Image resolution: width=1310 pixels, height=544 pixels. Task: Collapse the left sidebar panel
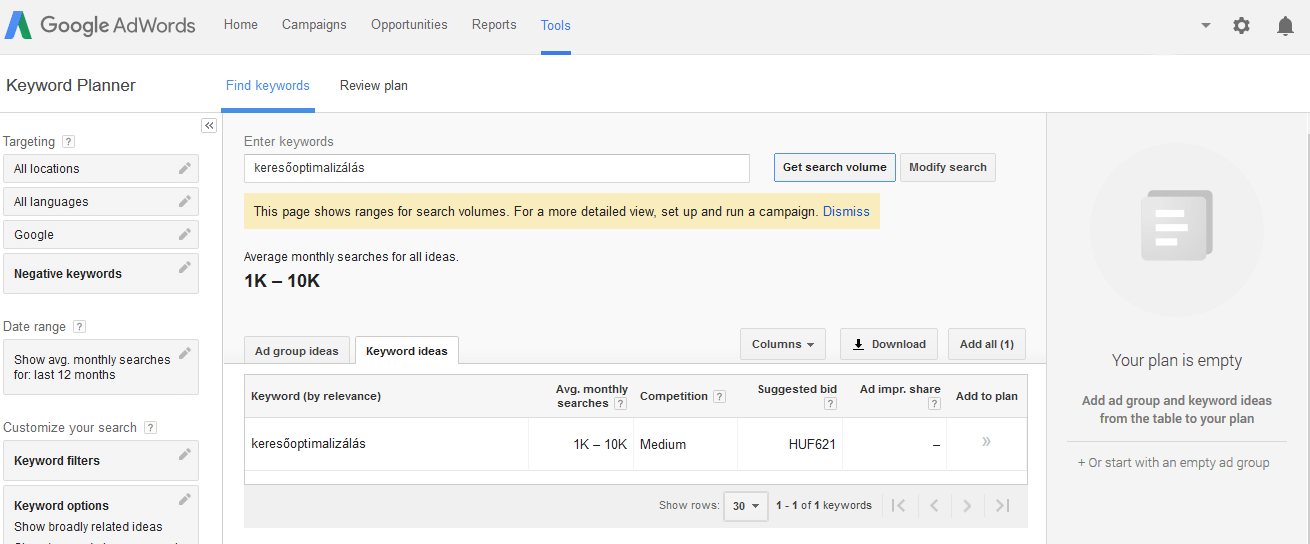click(x=209, y=125)
